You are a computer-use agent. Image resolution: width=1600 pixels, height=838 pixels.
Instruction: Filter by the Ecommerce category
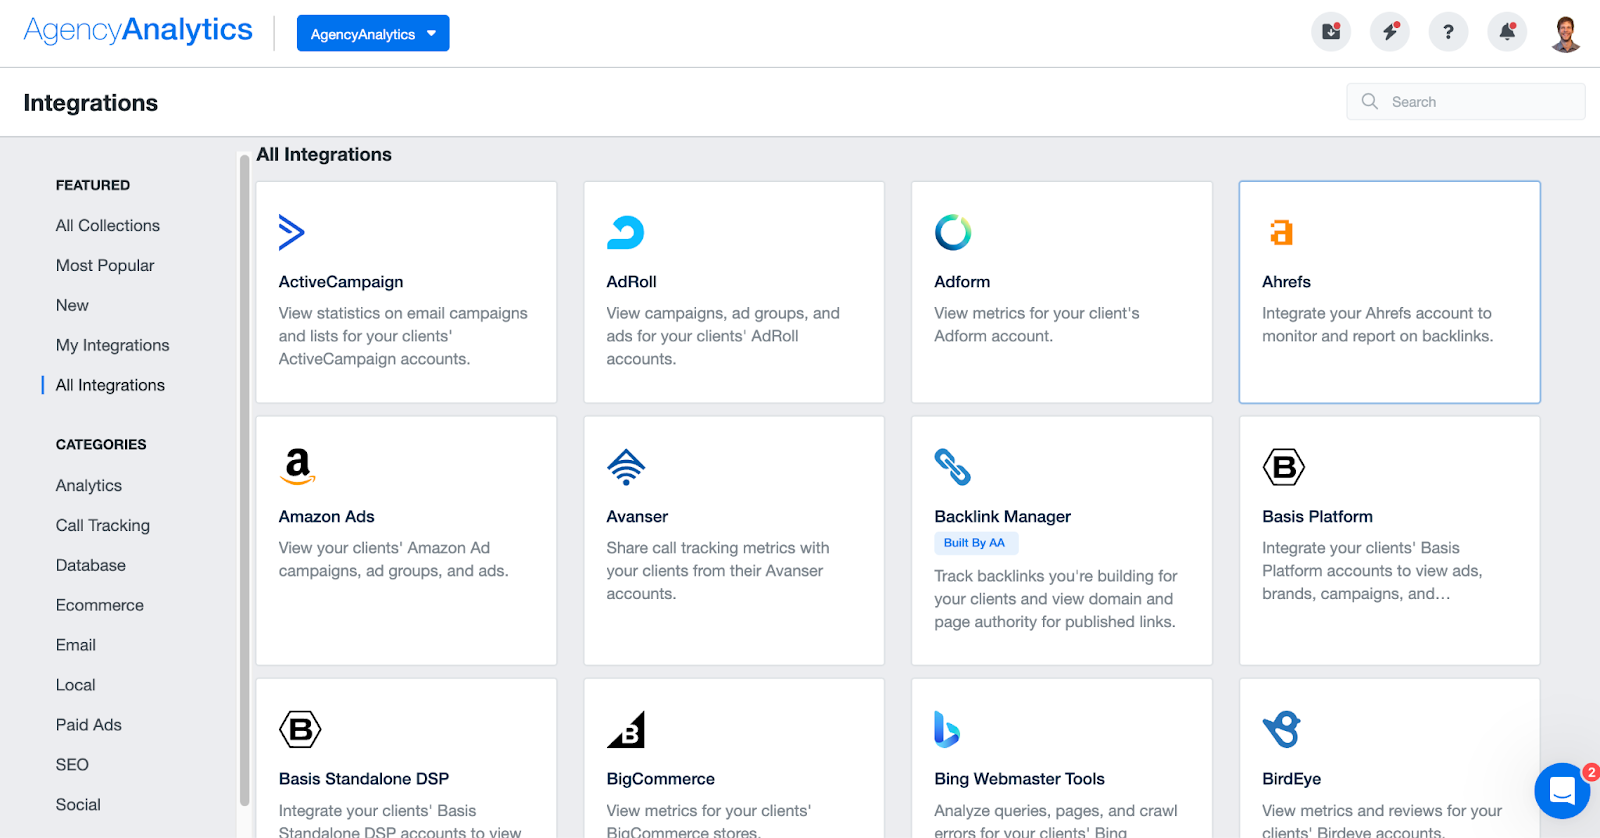click(100, 605)
